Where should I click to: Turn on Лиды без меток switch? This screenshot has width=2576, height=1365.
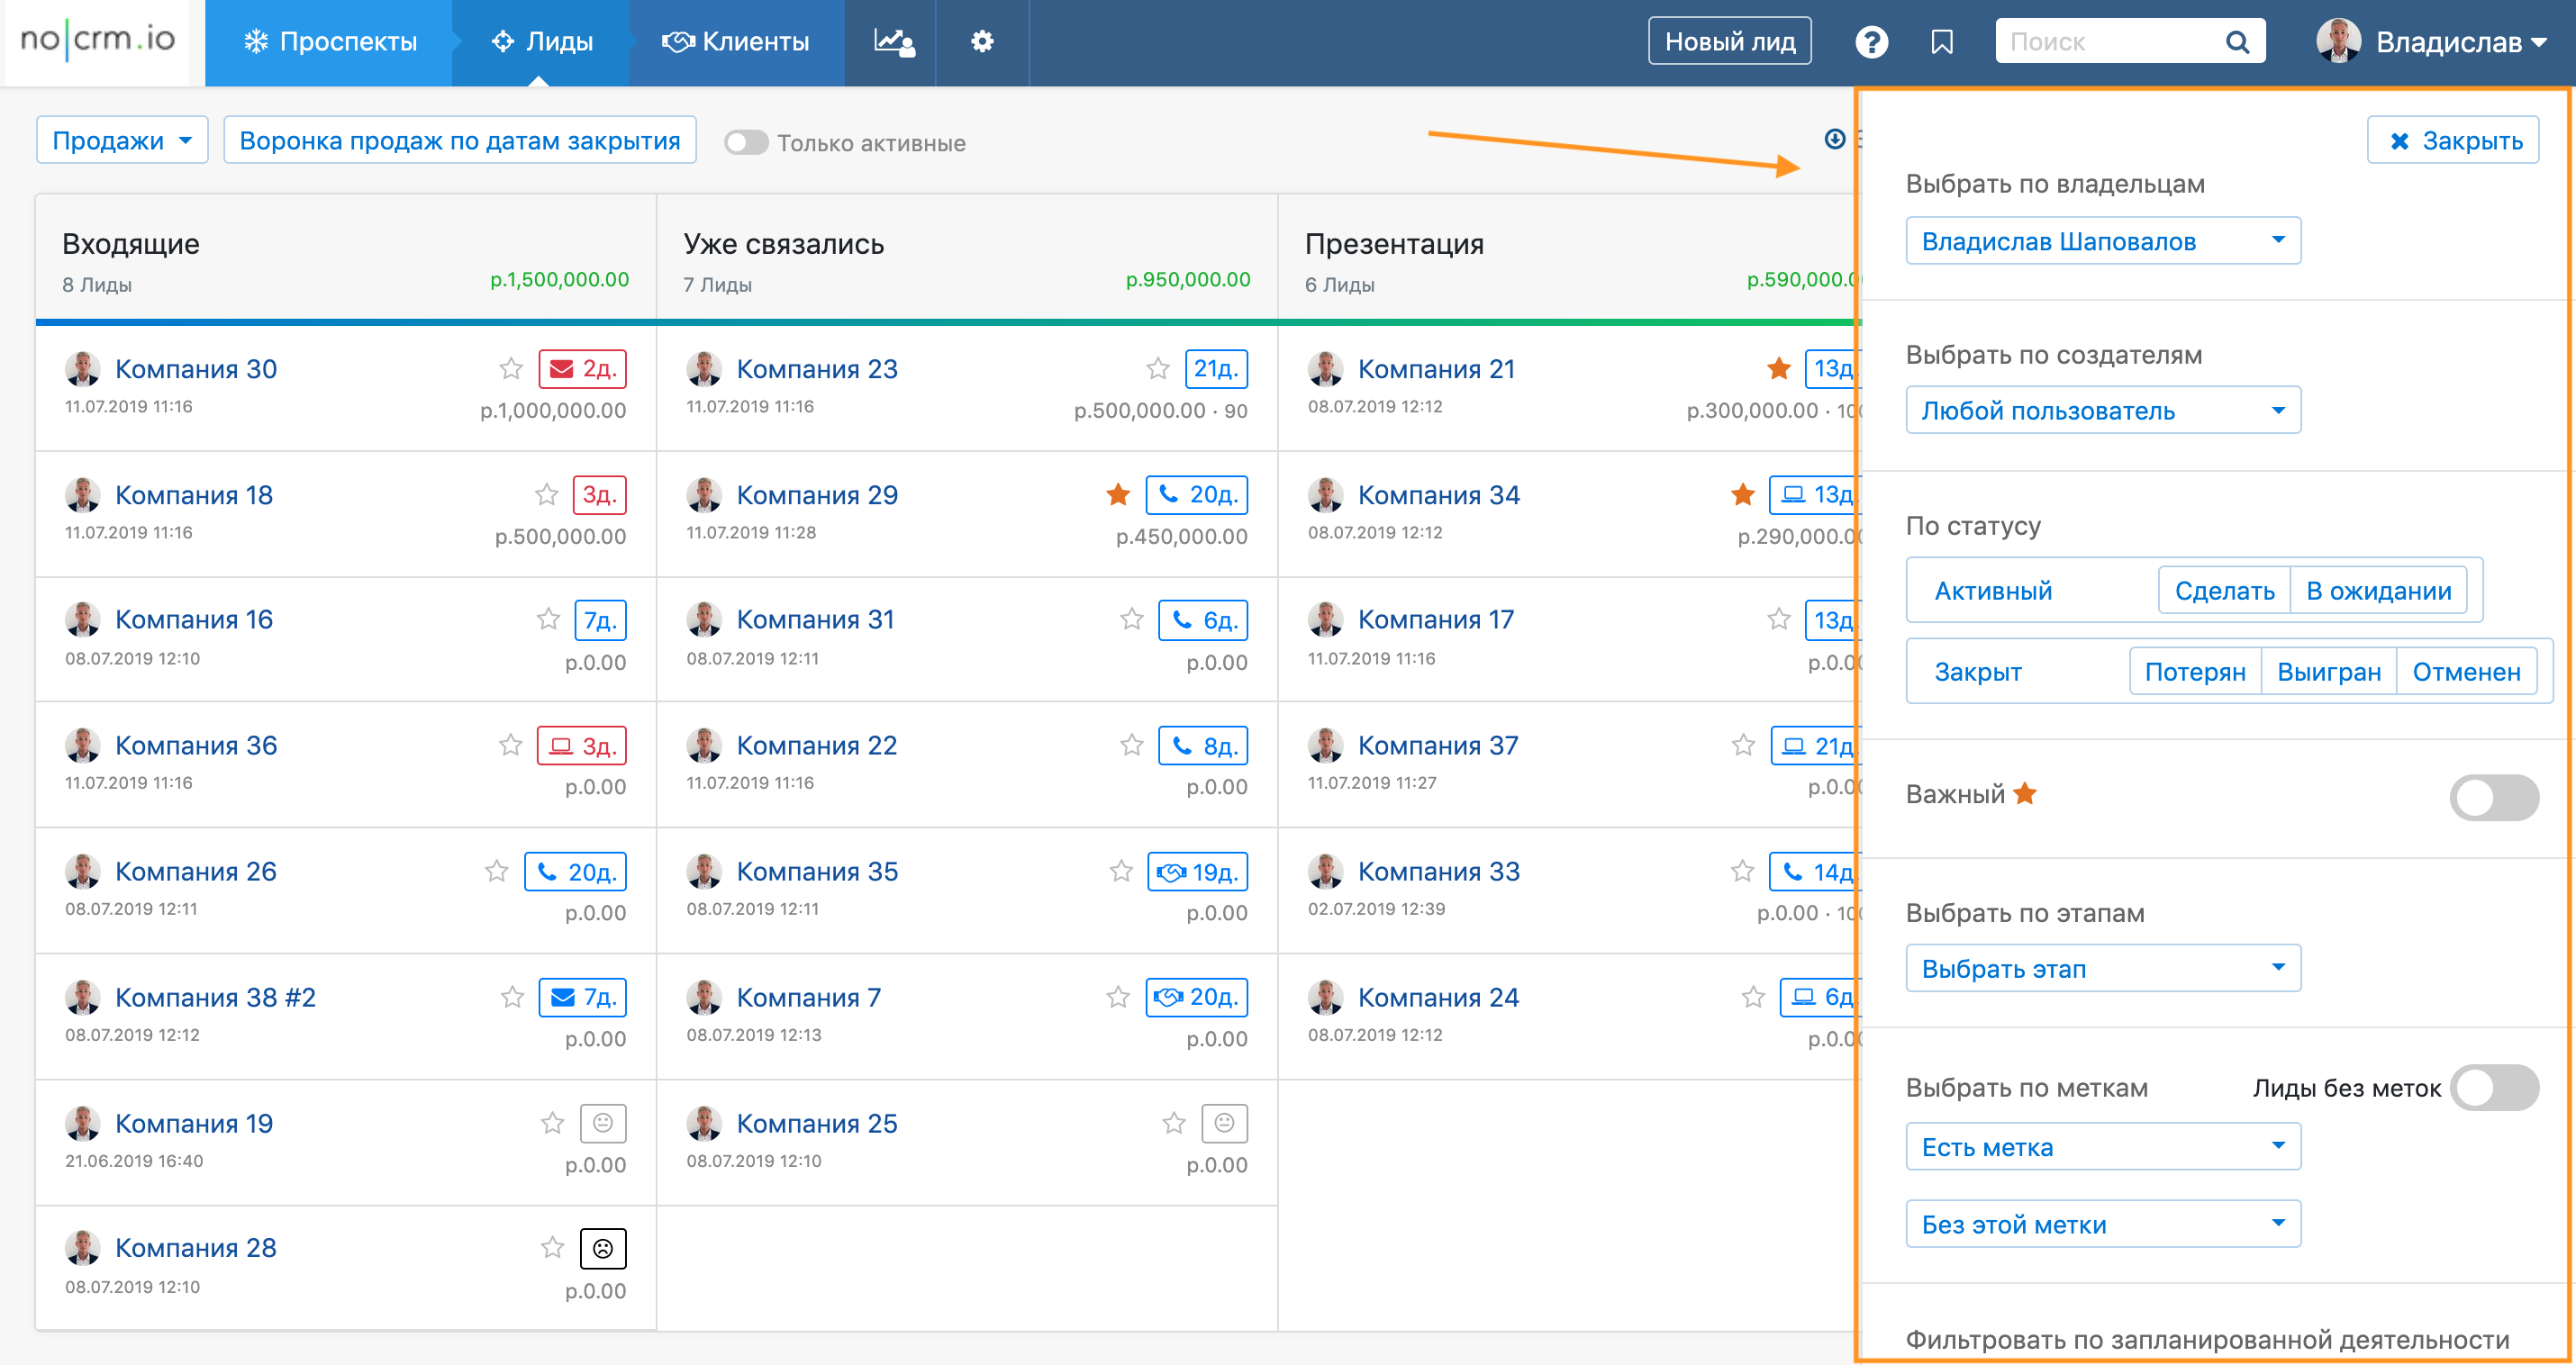(2493, 1088)
